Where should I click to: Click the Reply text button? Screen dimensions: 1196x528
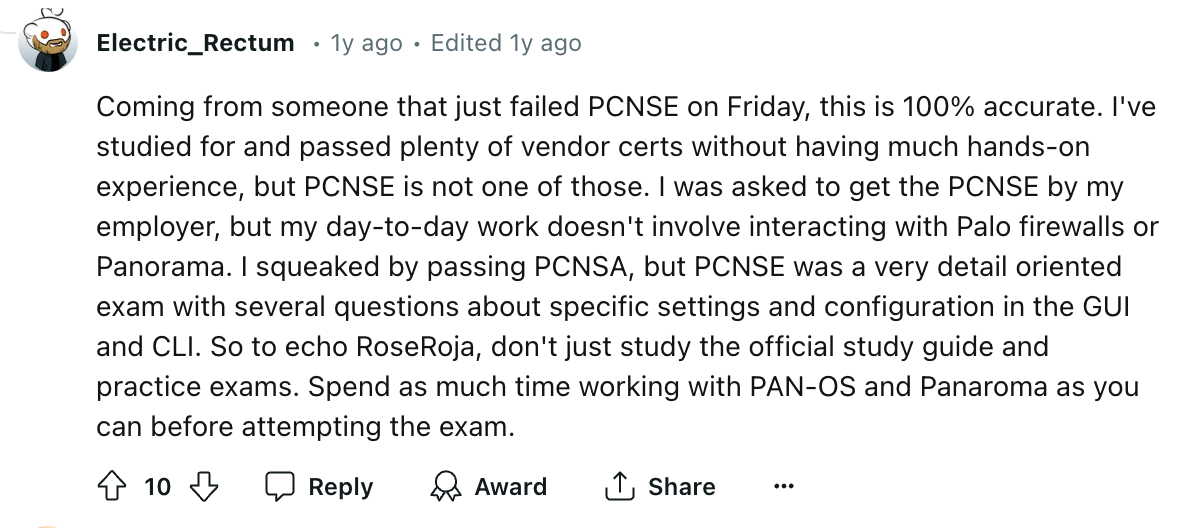pos(340,487)
